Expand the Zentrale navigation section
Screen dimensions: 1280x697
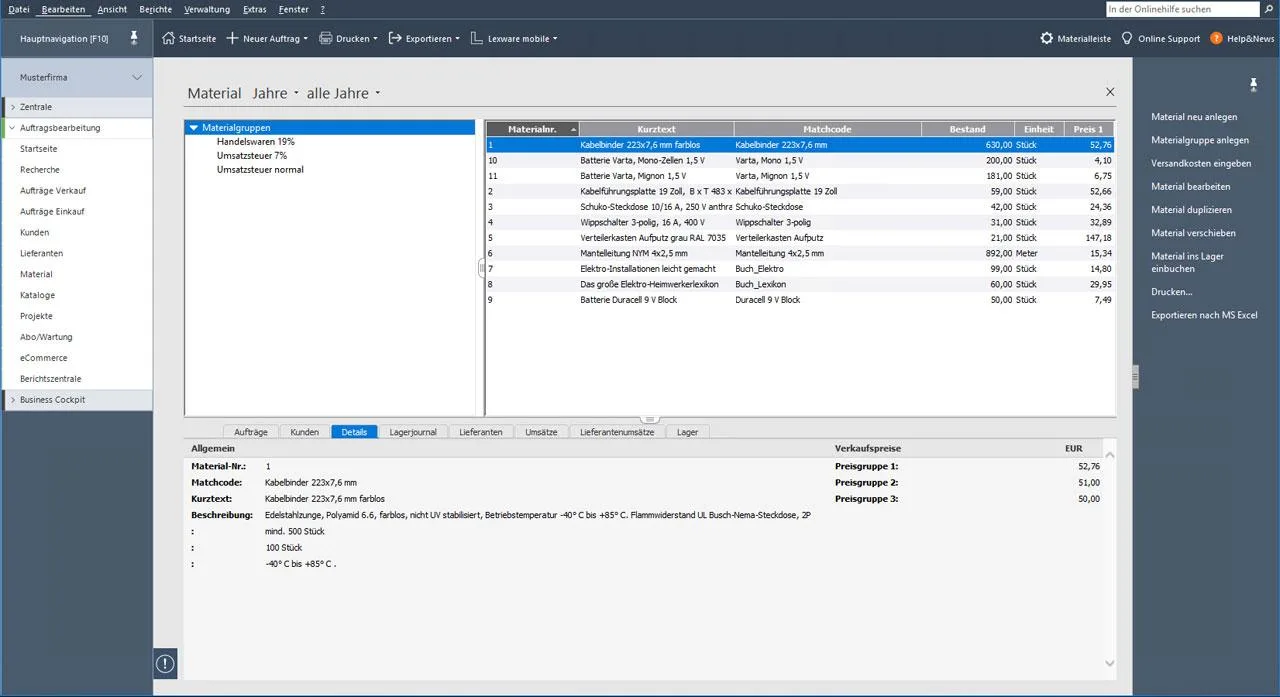[13, 107]
